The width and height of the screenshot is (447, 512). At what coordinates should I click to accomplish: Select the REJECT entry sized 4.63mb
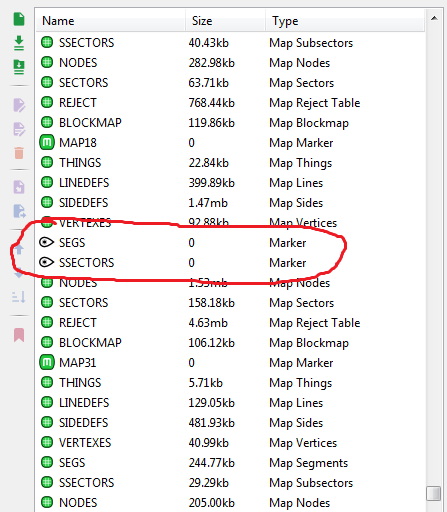(x=78, y=323)
